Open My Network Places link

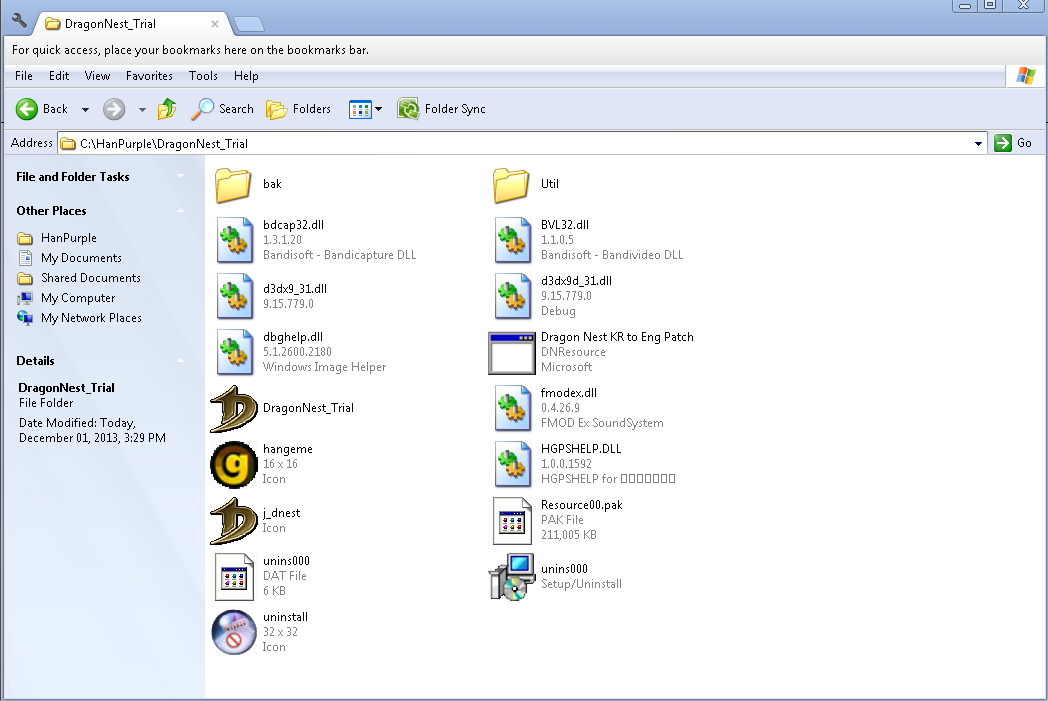80,318
